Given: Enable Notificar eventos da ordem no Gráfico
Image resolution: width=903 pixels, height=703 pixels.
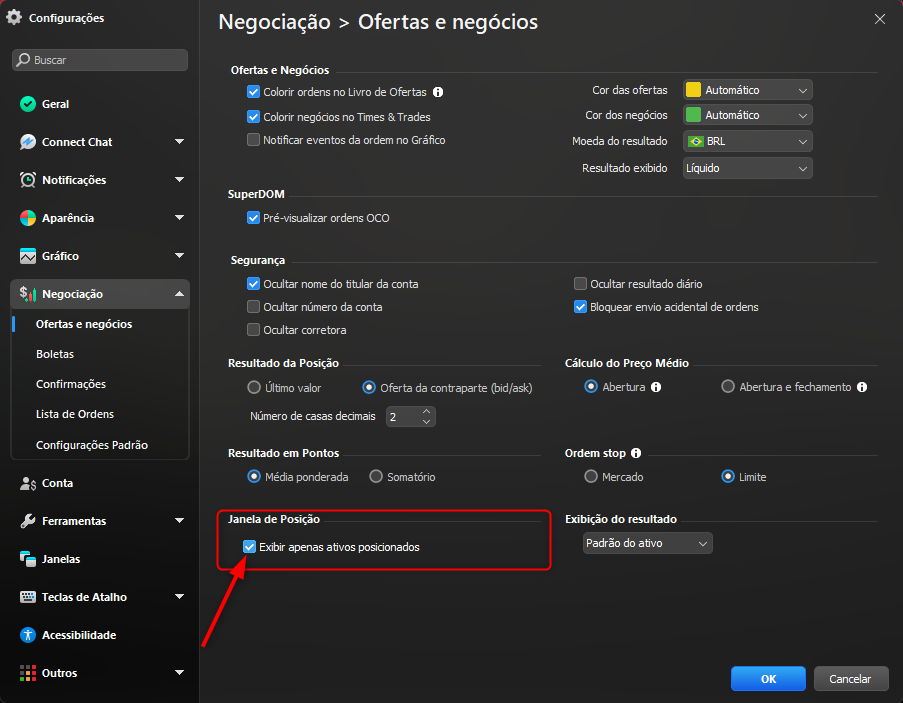Looking at the screenshot, I should pyautogui.click(x=253, y=140).
